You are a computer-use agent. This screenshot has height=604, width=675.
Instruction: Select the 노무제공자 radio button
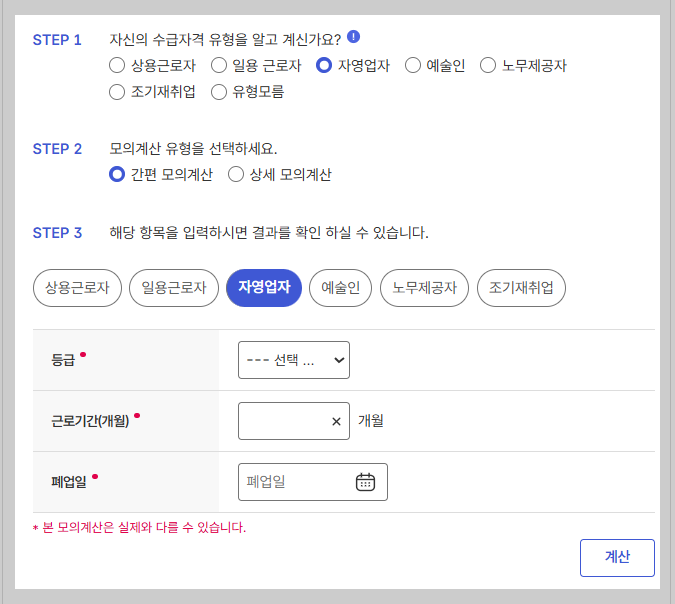[x=488, y=66]
